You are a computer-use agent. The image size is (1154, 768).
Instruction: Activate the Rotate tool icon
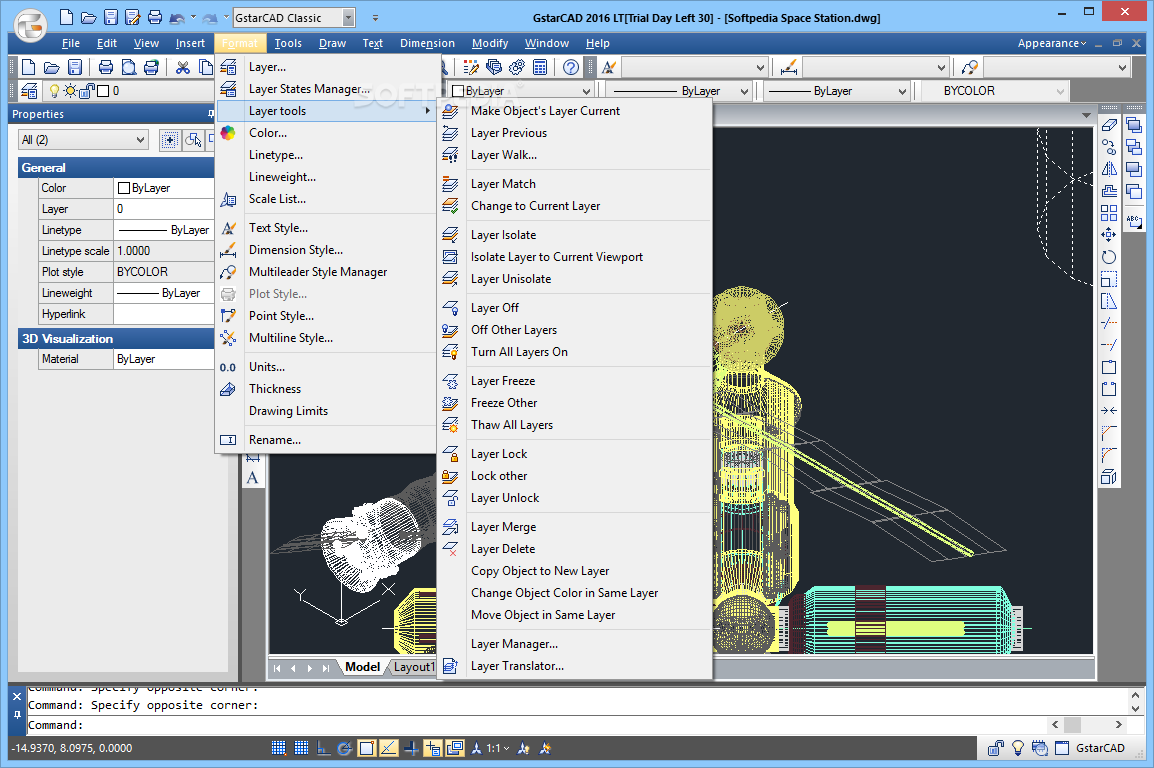point(1109,257)
